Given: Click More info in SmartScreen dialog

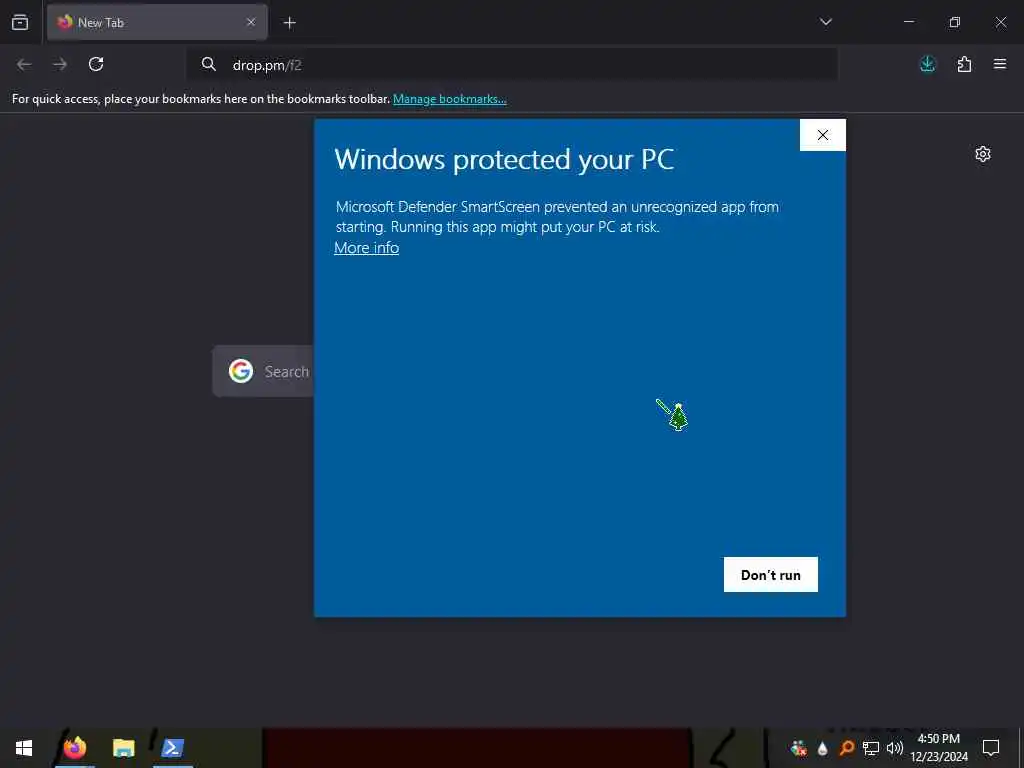Looking at the screenshot, I should tap(366, 248).
